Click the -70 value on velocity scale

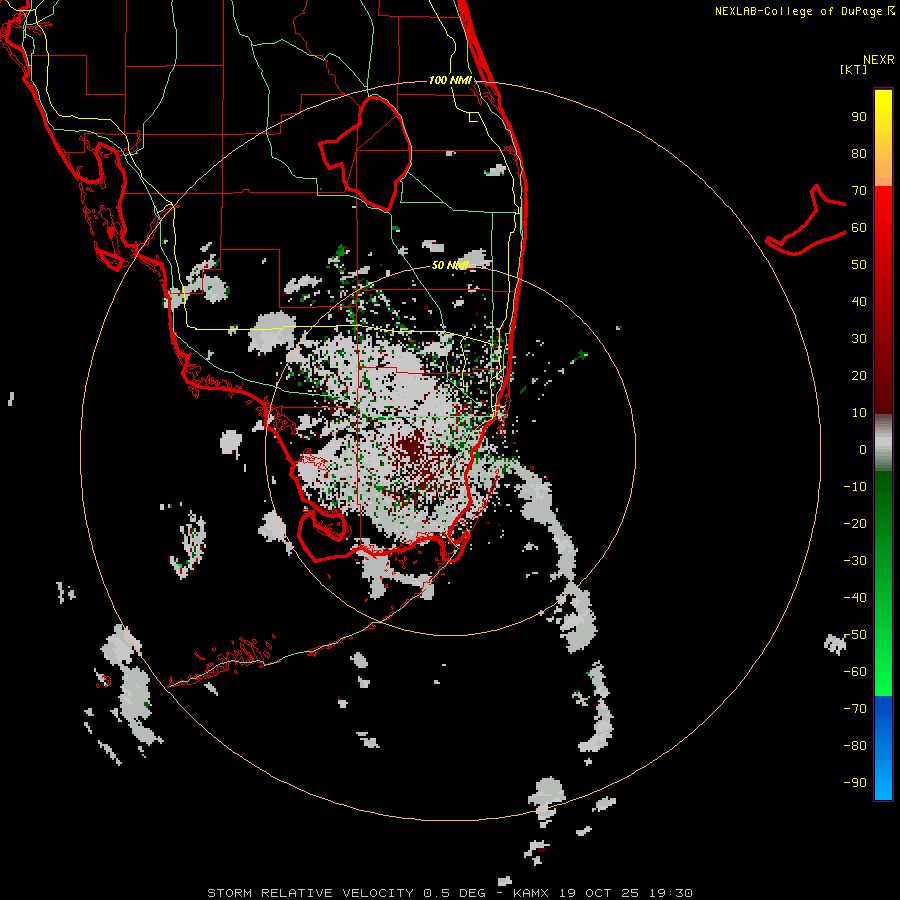(855, 709)
